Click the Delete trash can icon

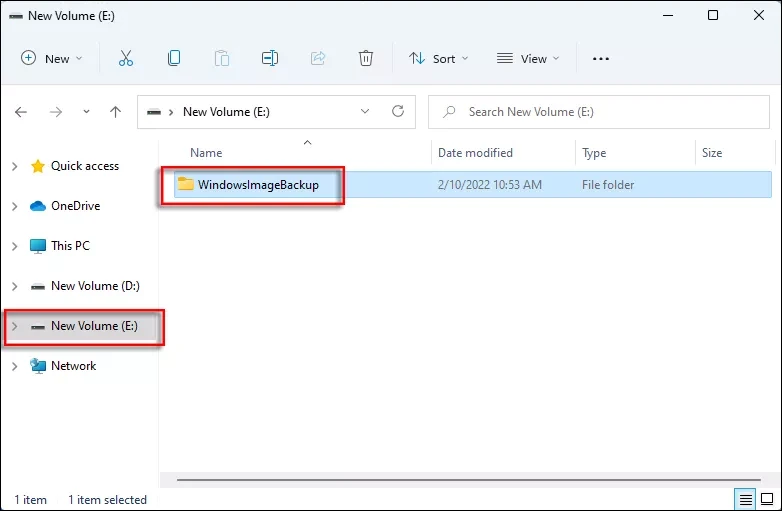[366, 58]
